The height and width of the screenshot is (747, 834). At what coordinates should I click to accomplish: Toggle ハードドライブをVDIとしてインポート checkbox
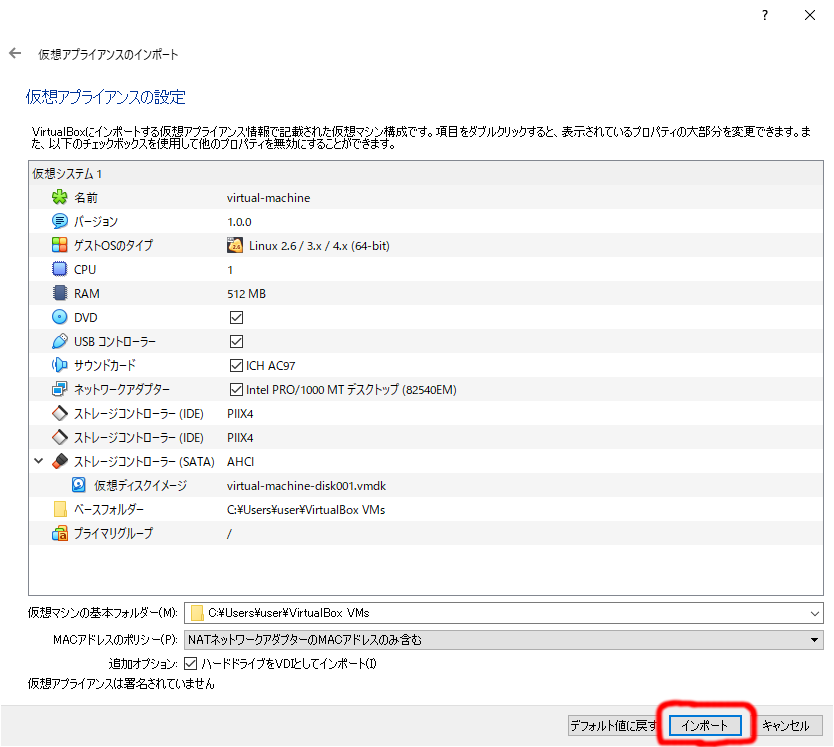coord(190,663)
